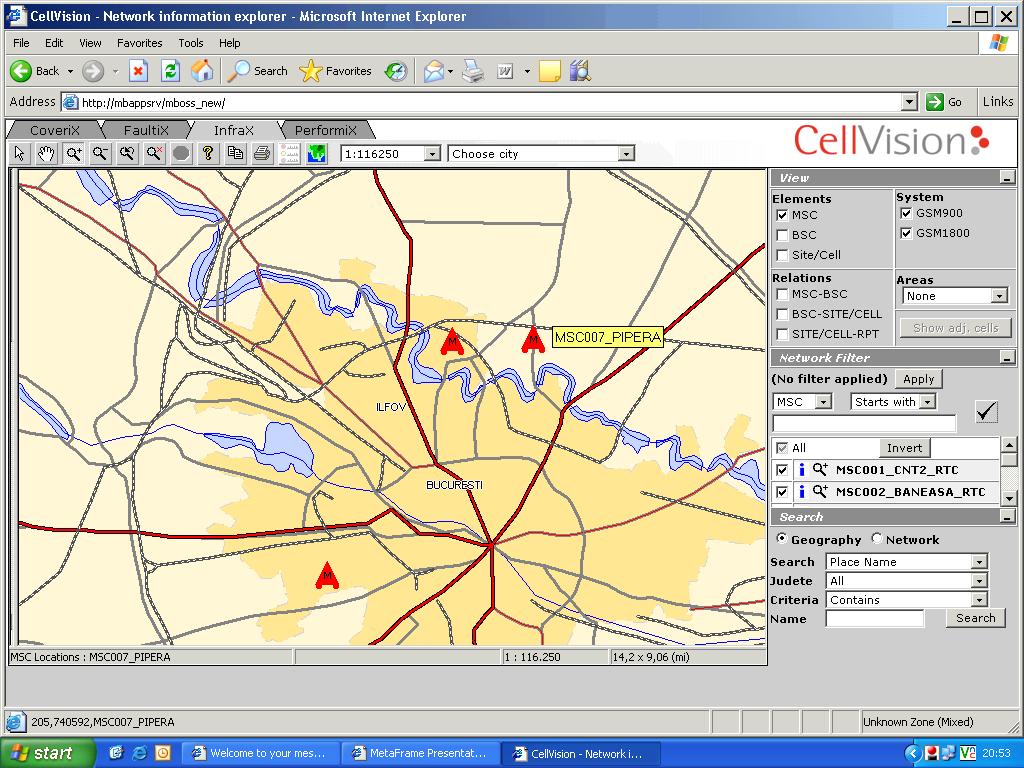Viewport: 1024px width, 768px height.
Task: Enable the BSC elements checkbox
Action: click(x=782, y=234)
